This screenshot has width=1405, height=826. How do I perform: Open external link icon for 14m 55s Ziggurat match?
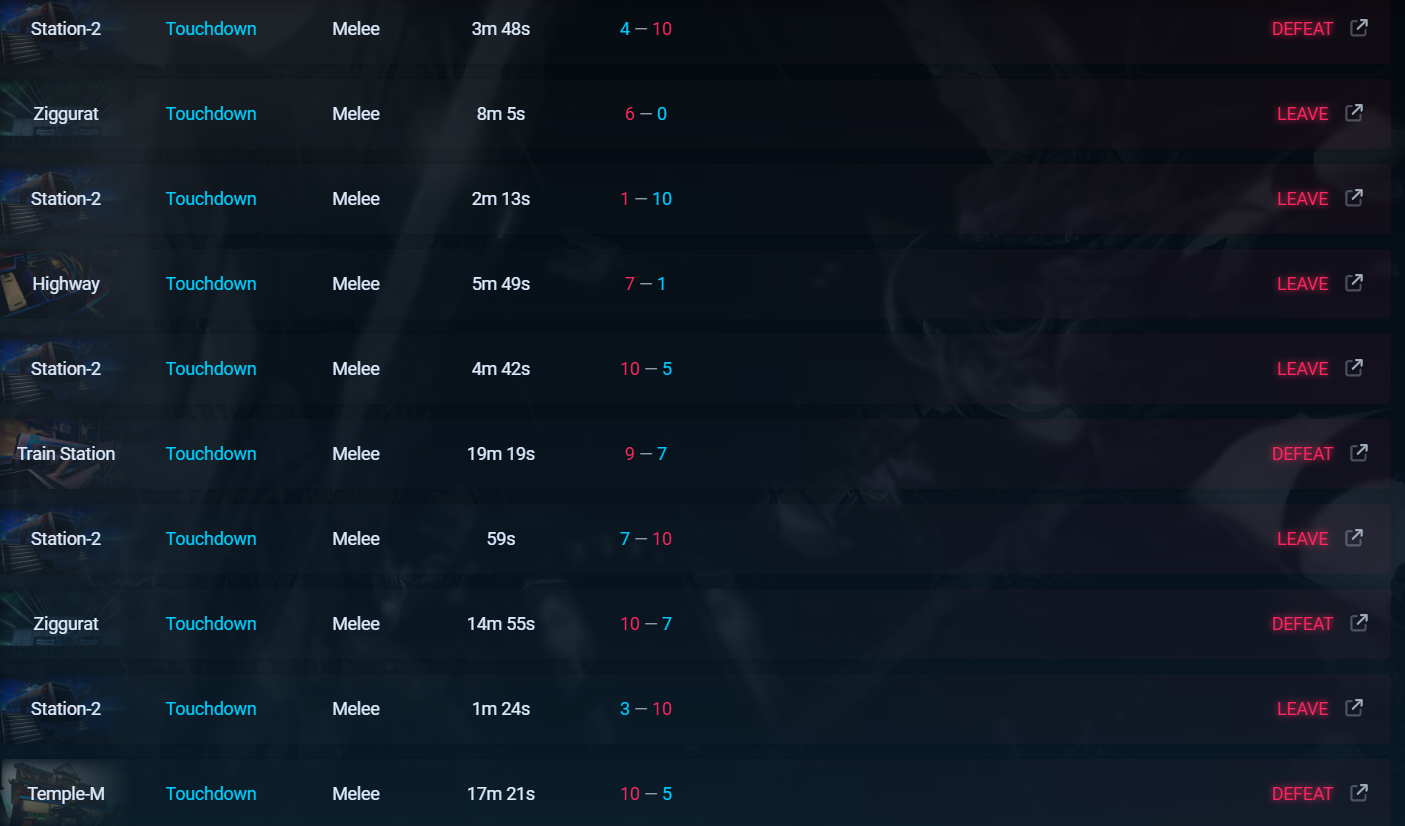point(1358,623)
